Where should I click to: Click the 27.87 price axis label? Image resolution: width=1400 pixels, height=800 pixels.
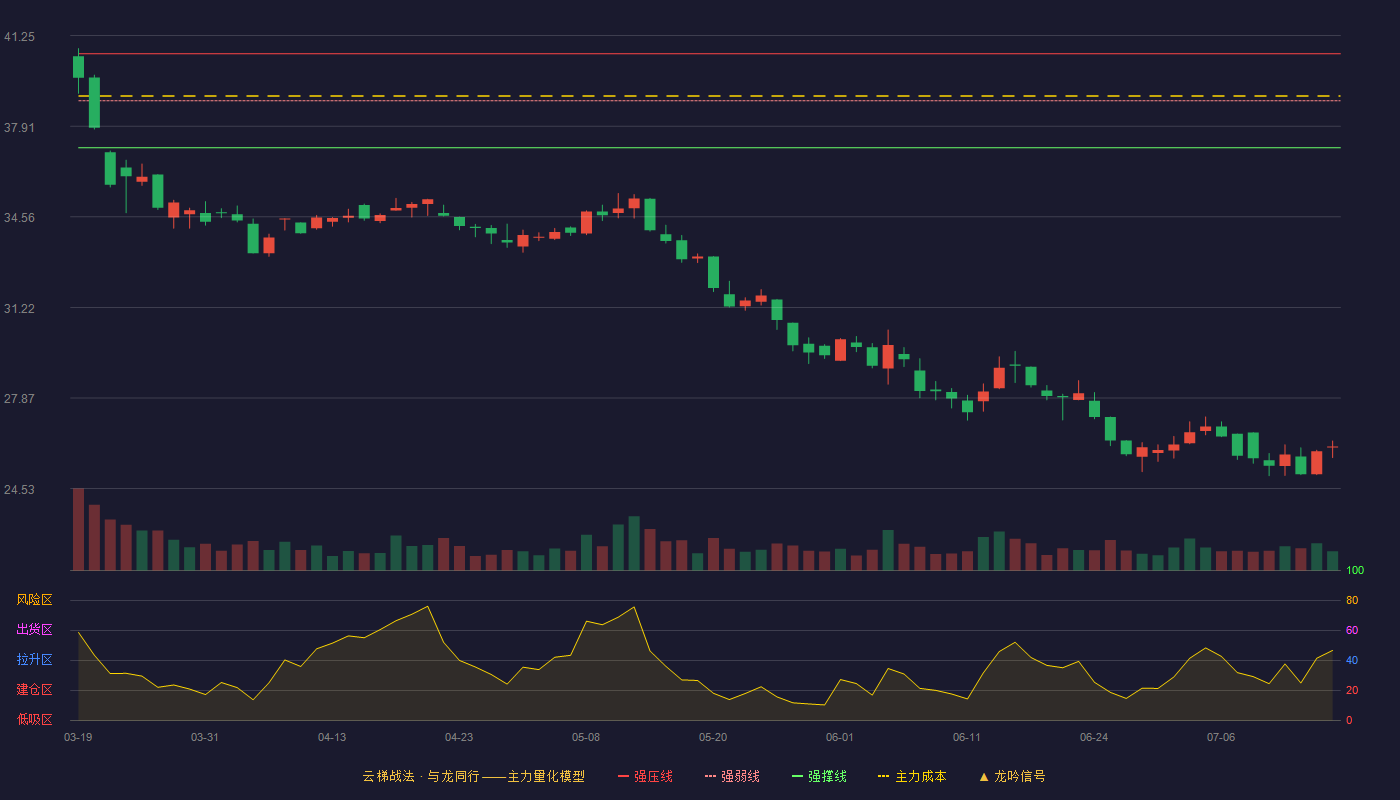pyautogui.click(x=19, y=399)
